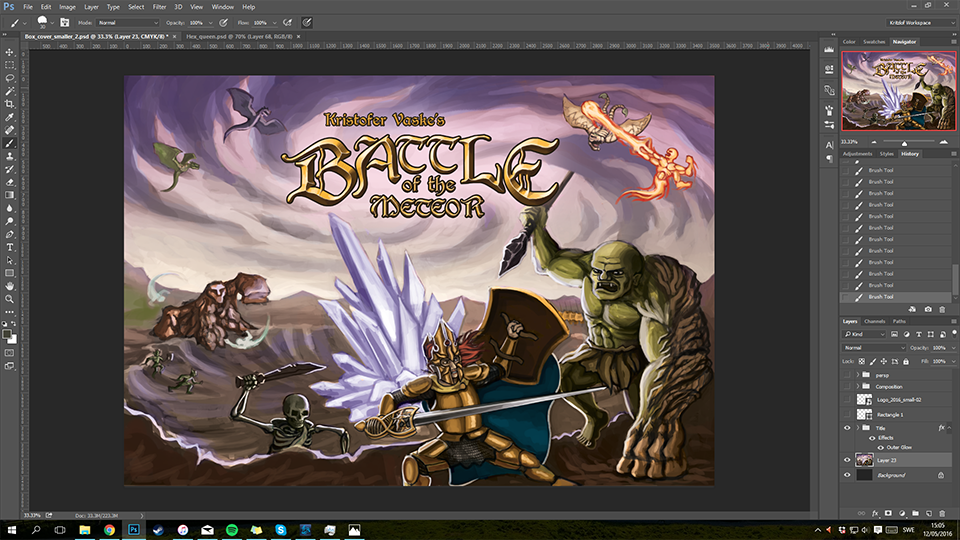The height and width of the screenshot is (540, 960).
Task: Hide the Layer 23 layer
Action: (847, 460)
